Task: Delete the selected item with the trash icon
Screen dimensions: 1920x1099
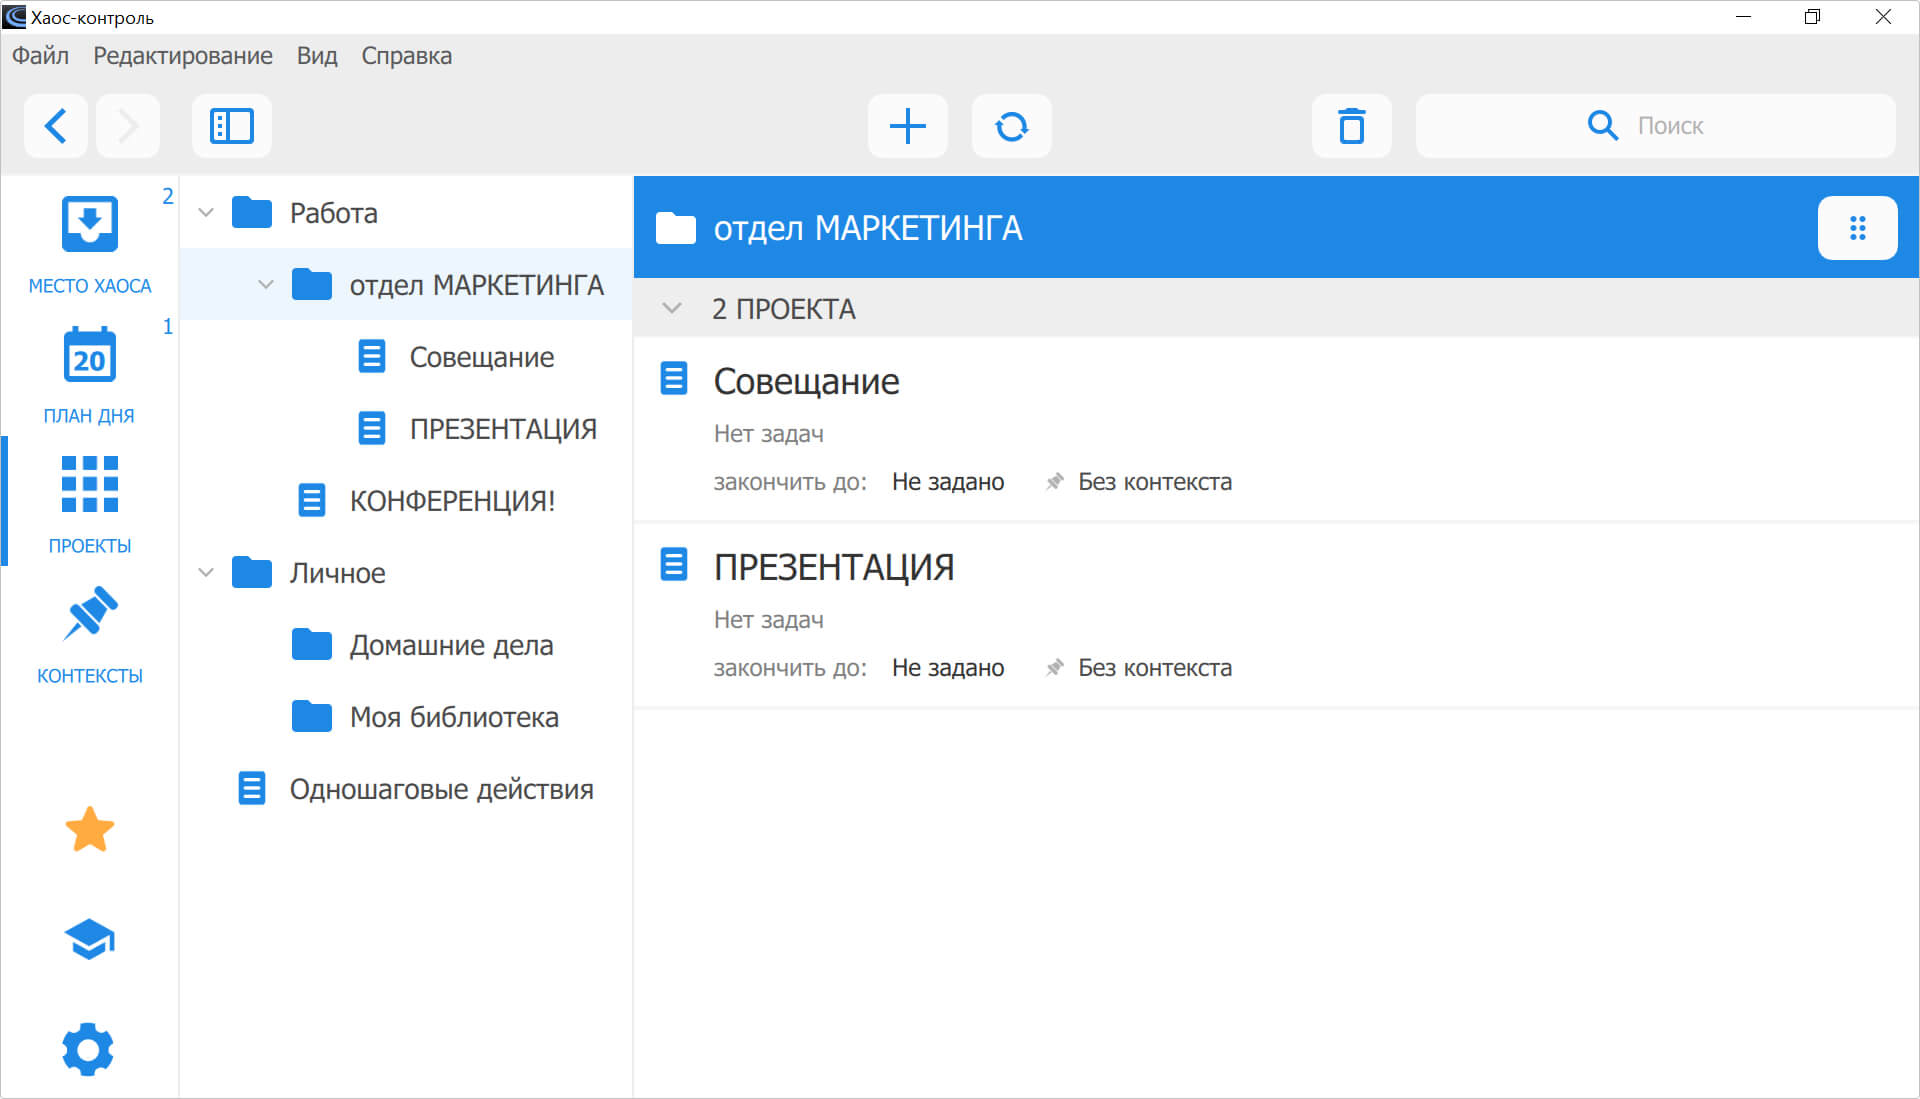Action: point(1352,126)
